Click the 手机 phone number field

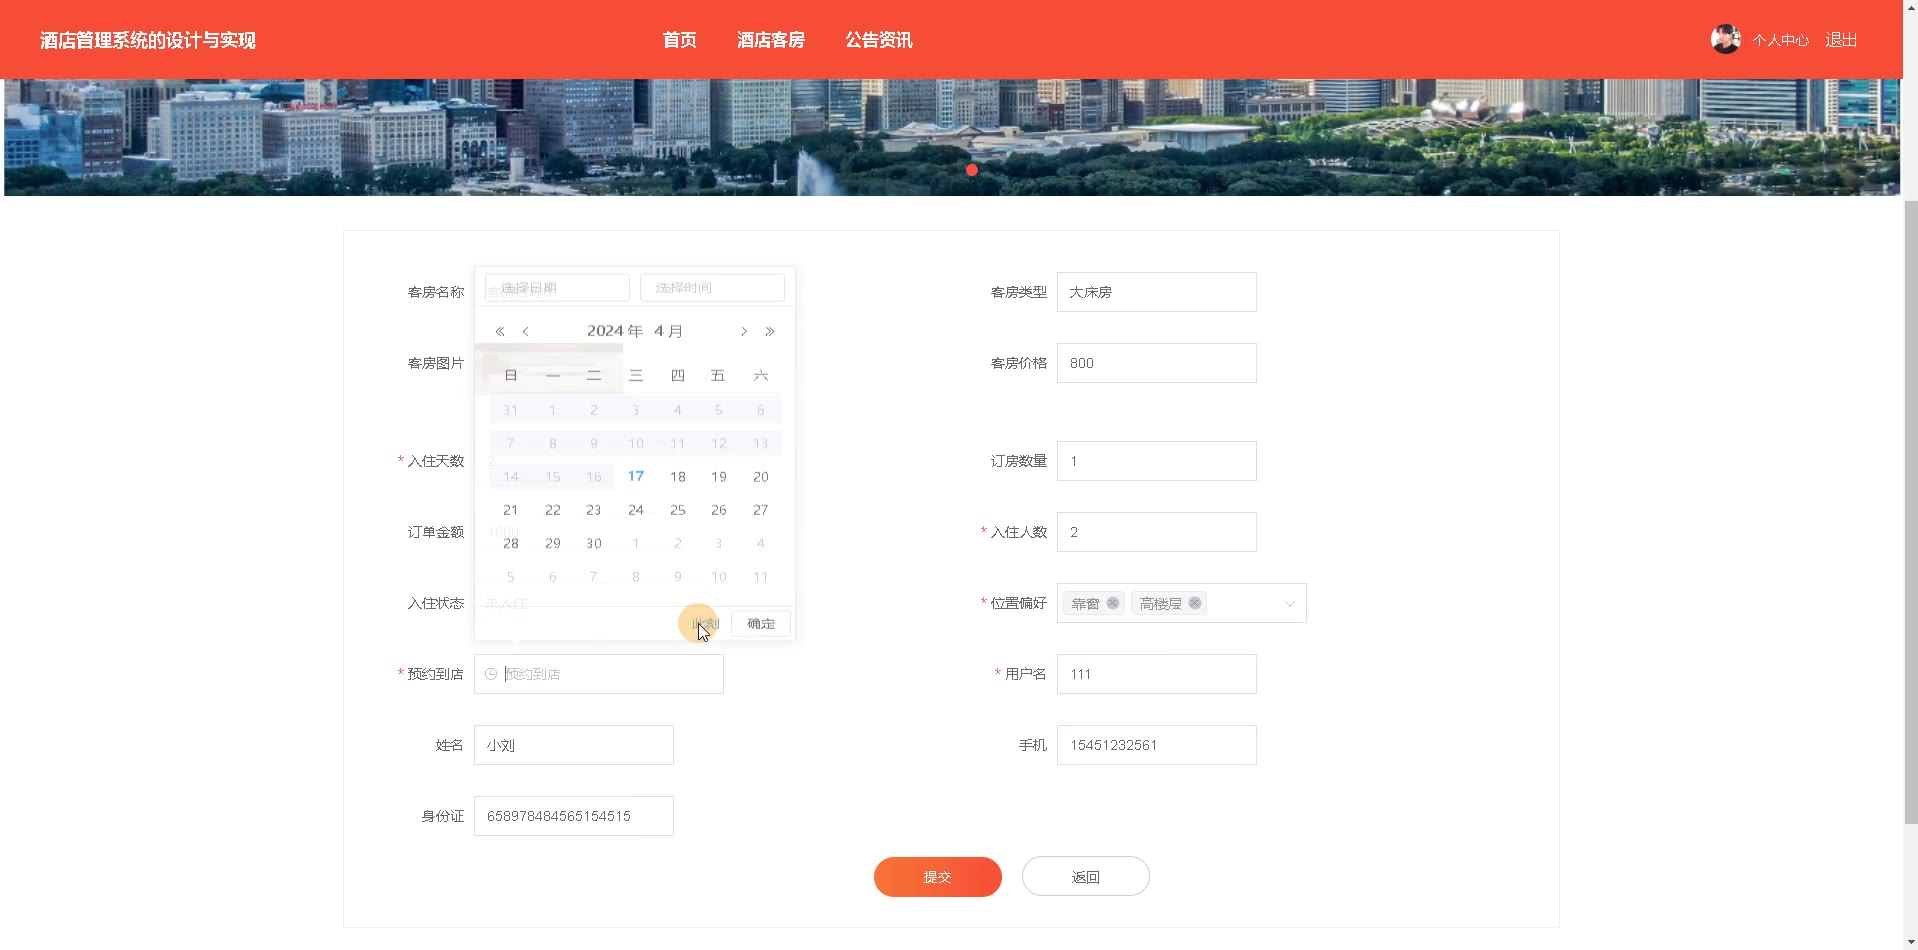[1157, 745]
